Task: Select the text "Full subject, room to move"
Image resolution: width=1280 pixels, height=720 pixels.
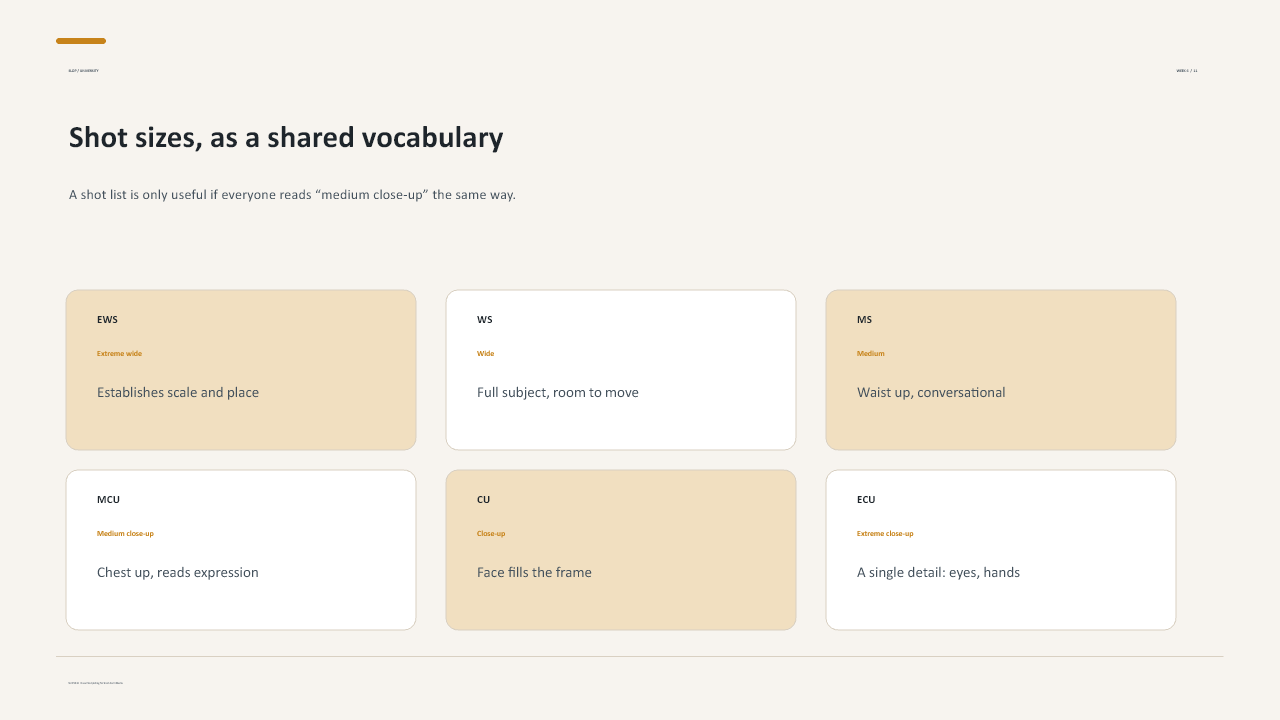Action: [558, 393]
